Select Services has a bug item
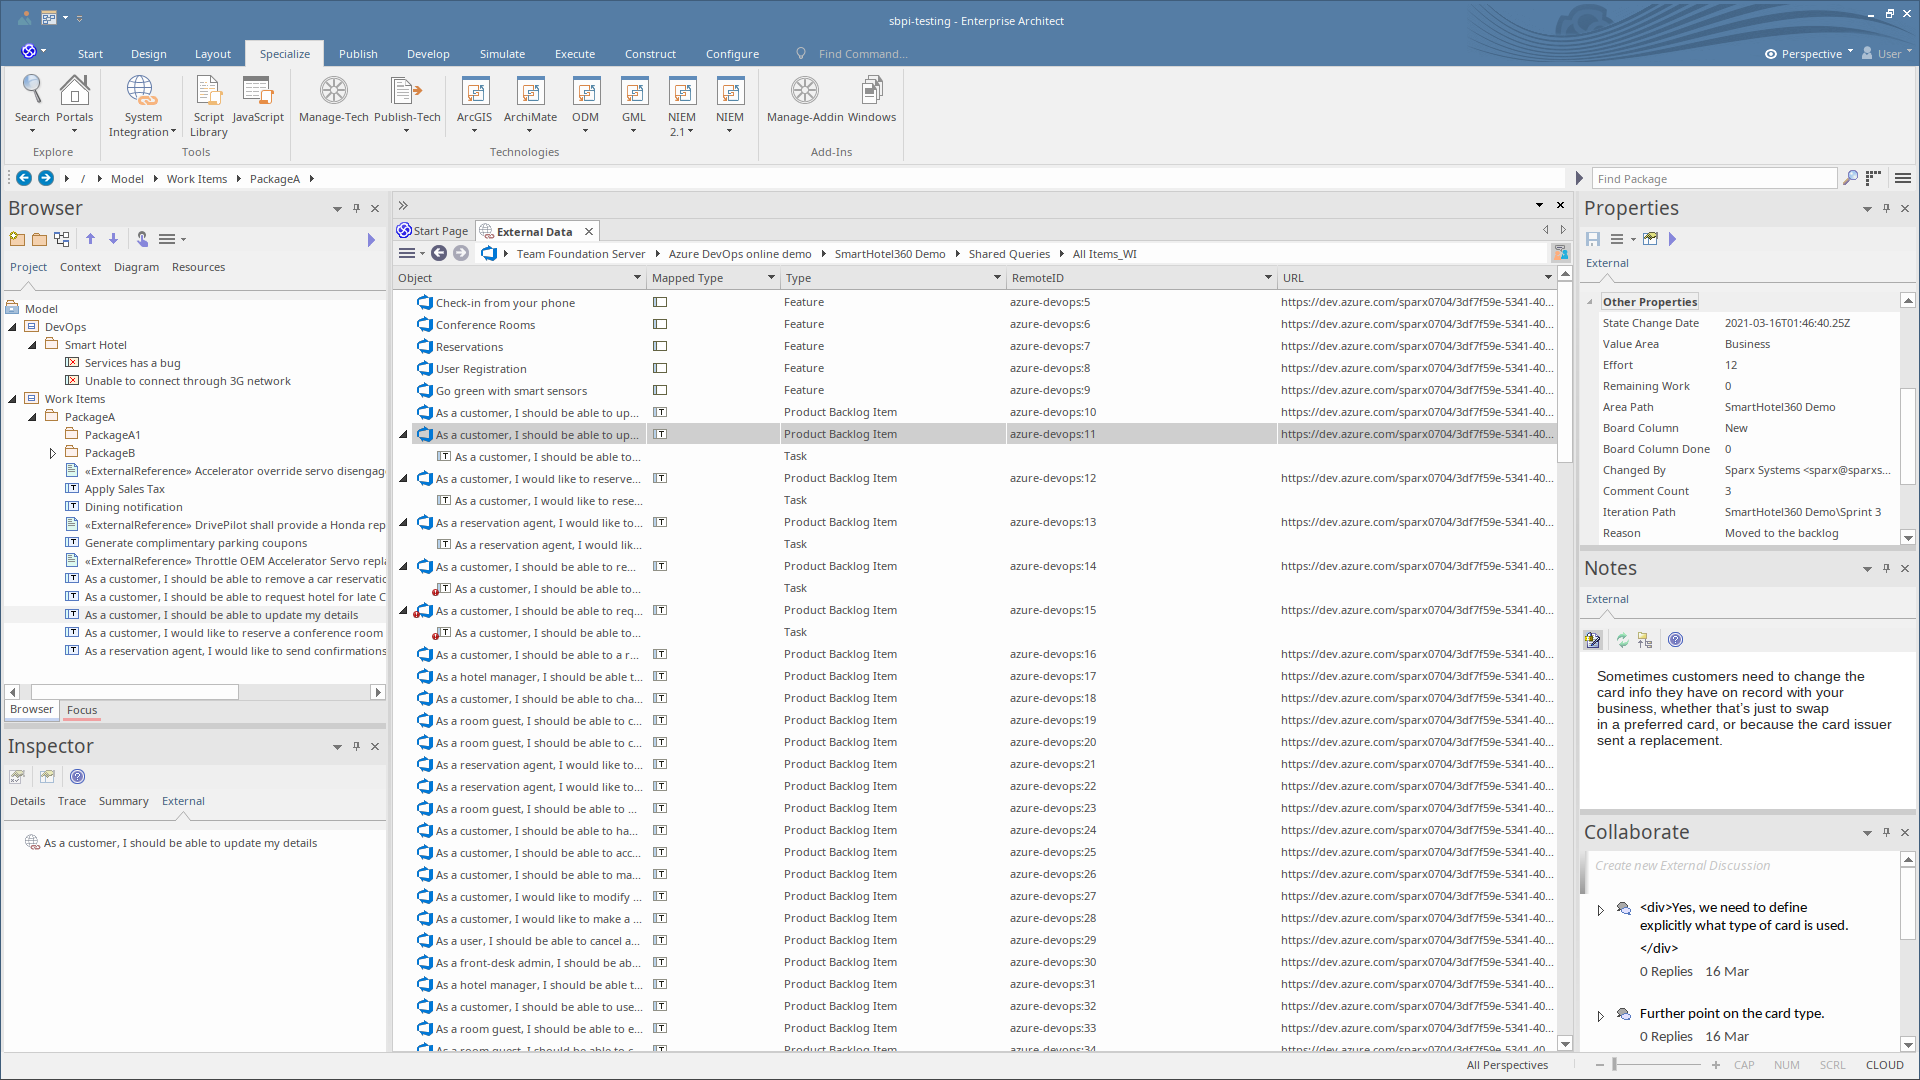This screenshot has width=1920, height=1080. coord(132,363)
